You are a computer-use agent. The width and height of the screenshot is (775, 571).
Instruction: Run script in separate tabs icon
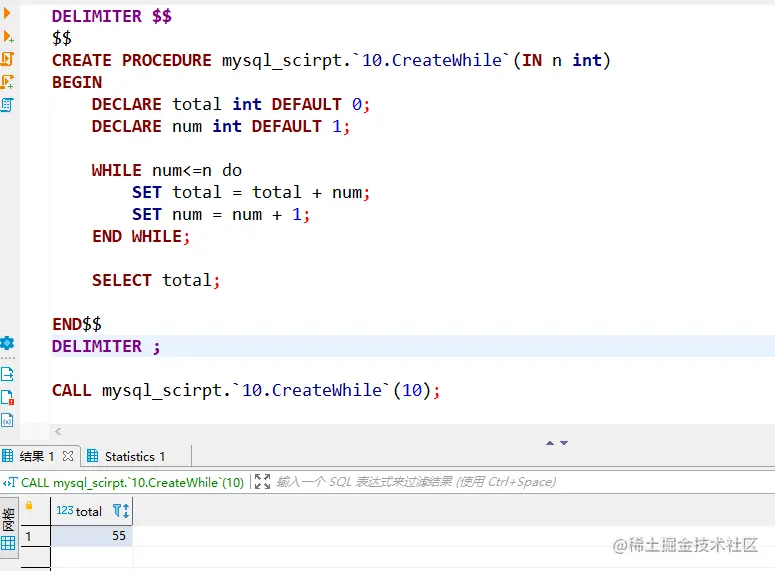[7, 82]
